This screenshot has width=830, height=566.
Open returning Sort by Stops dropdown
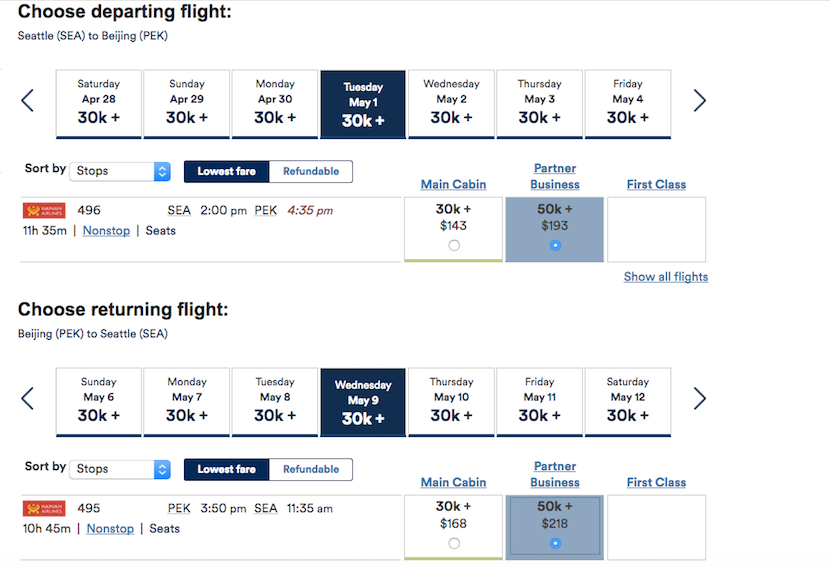[122, 469]
